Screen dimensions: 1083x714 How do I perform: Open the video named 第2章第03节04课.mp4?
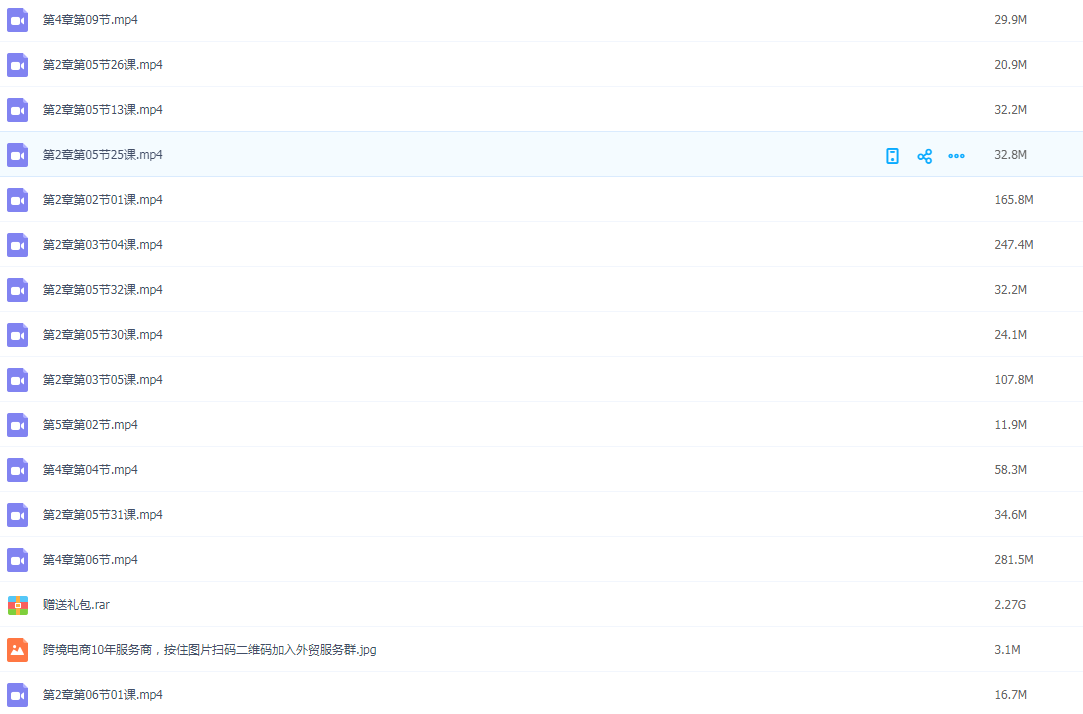(x=102, y=245)
